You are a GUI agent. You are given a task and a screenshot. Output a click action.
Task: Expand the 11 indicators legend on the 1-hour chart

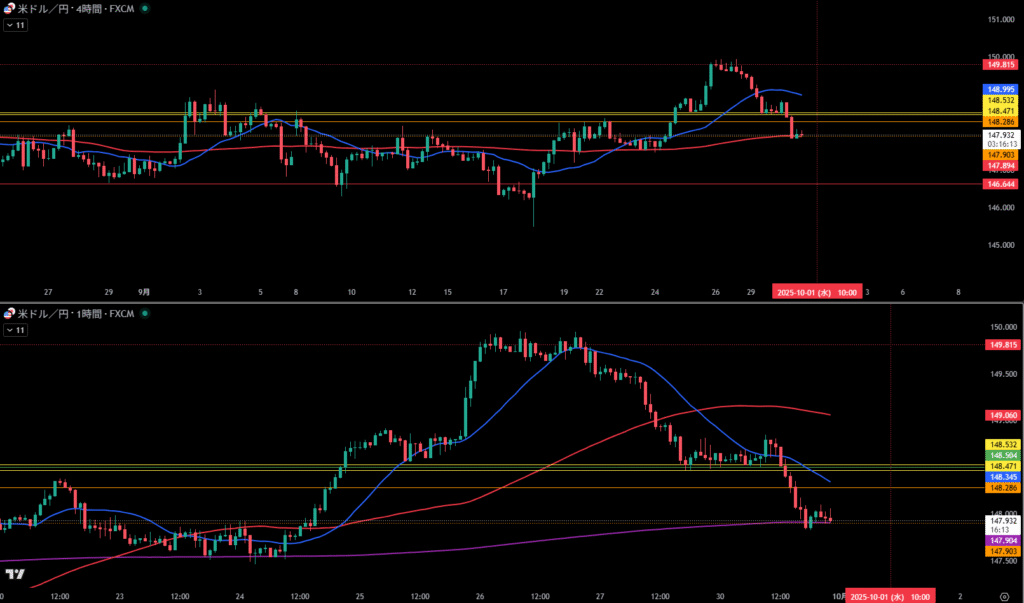[x=15, y=330]
